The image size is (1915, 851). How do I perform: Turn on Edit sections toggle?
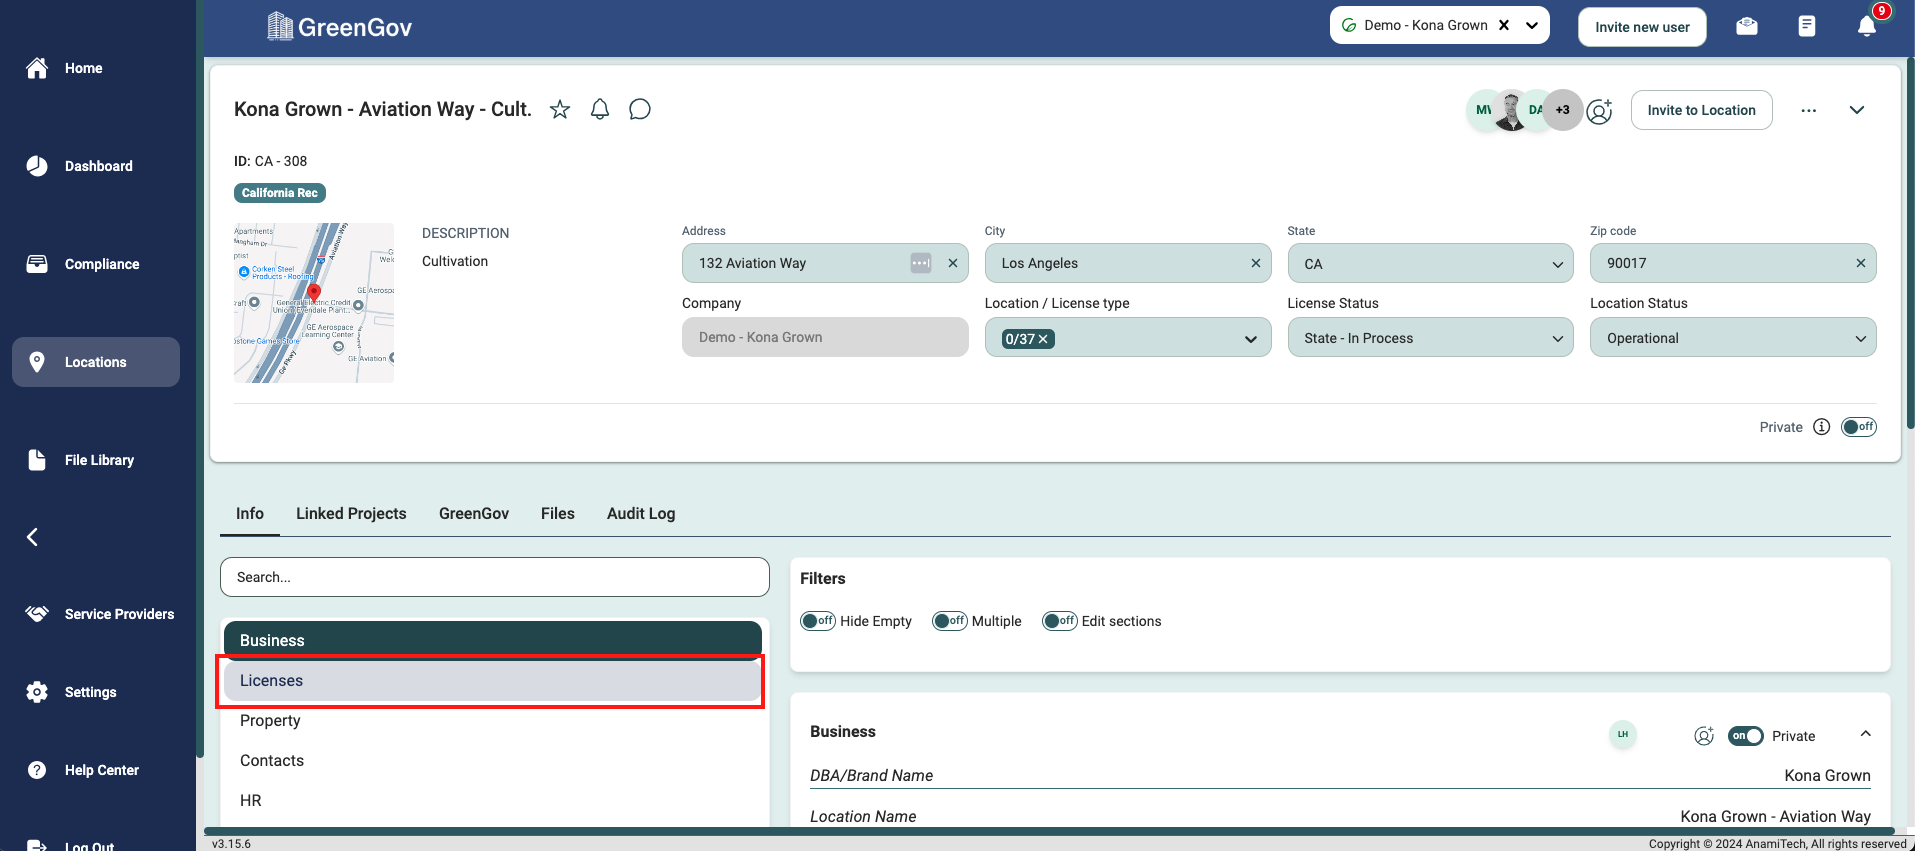(x=1059, y=621)
